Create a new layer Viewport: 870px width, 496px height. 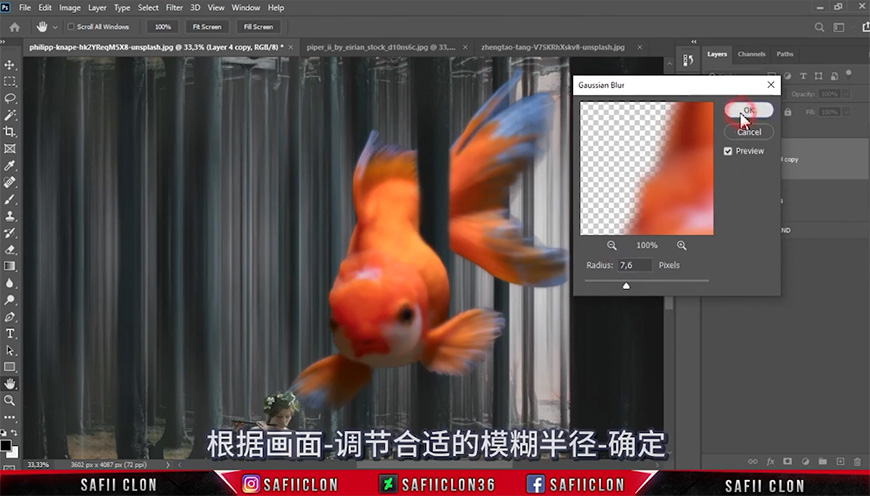pos(840,461)
